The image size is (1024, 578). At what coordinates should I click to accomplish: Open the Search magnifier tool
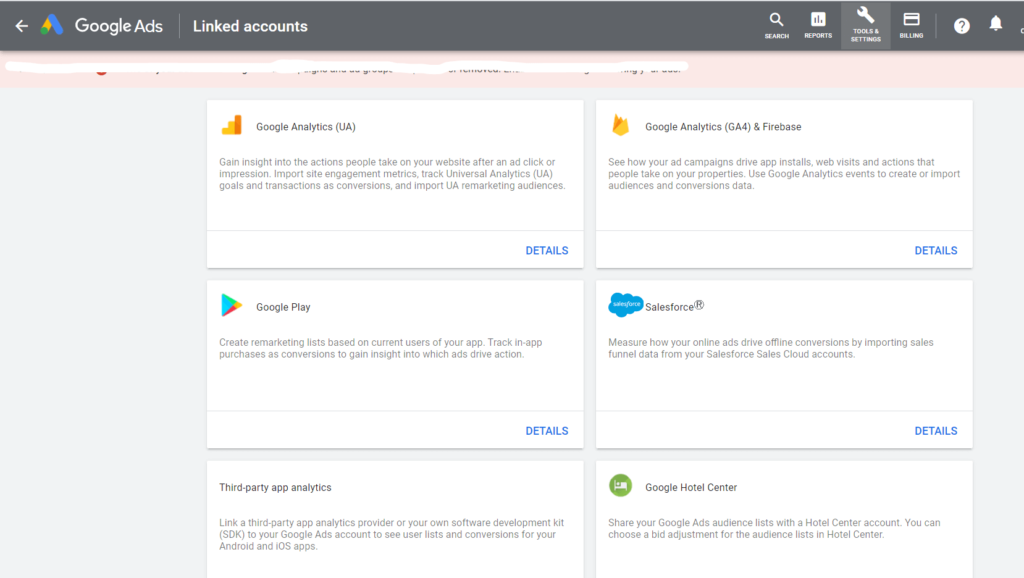[776, 25]
